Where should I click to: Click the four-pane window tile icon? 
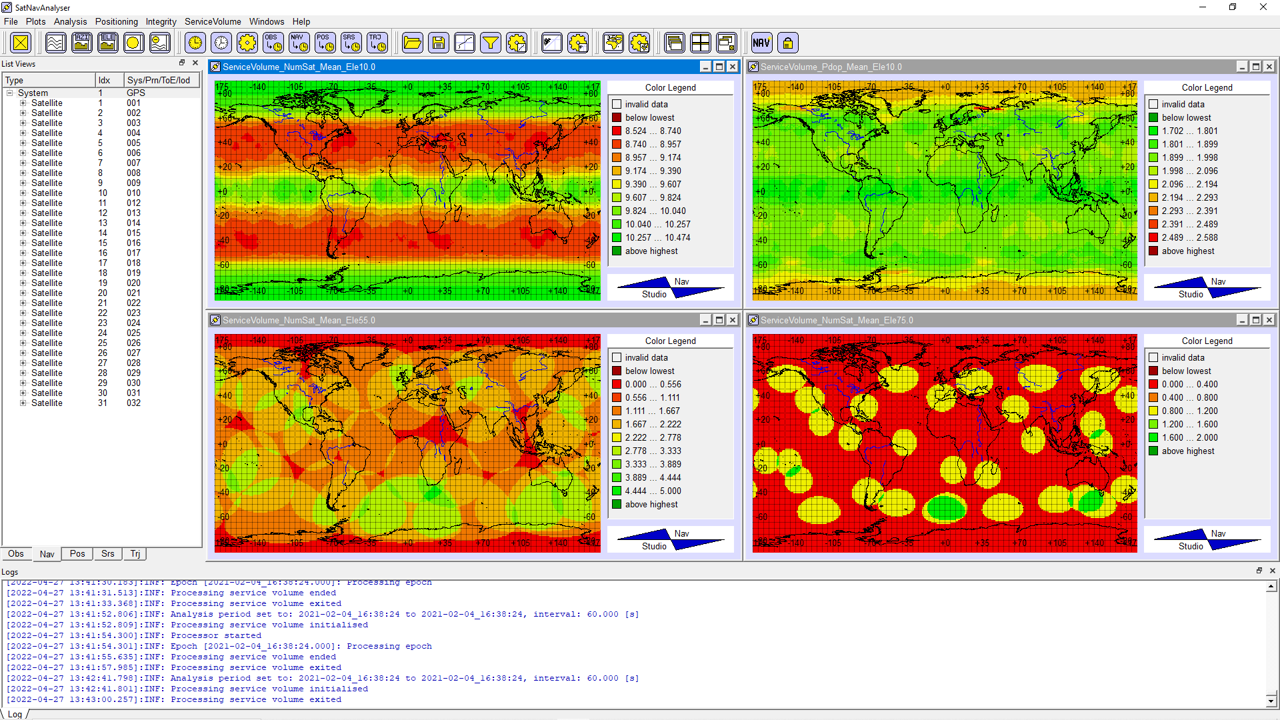tap(700, 42)
